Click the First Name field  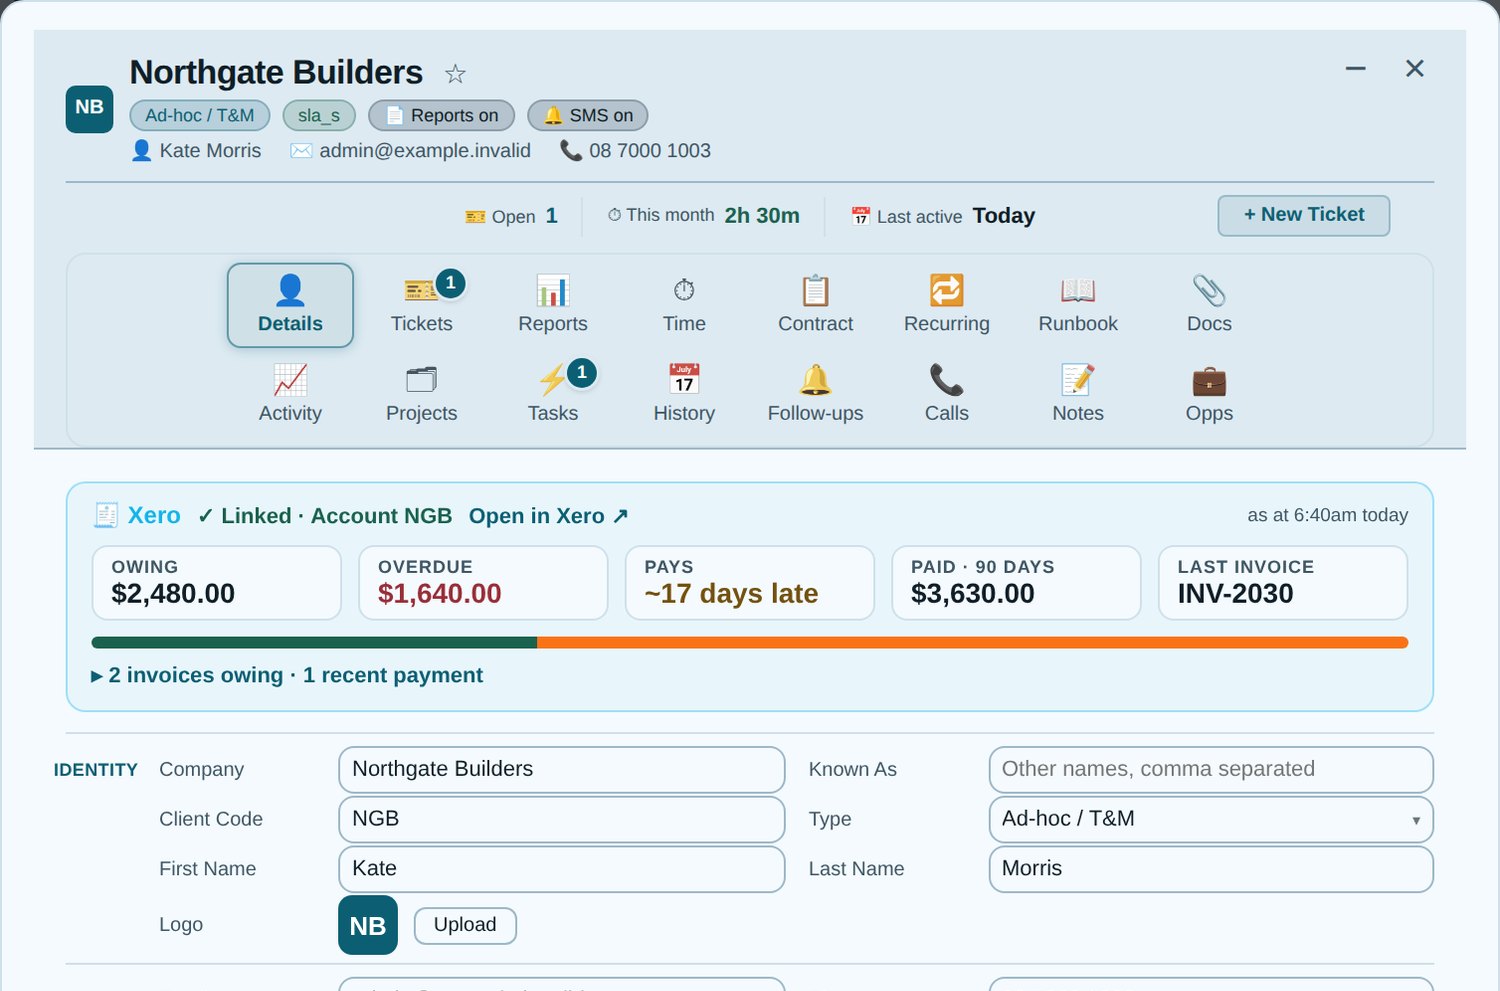pos(562,869)
